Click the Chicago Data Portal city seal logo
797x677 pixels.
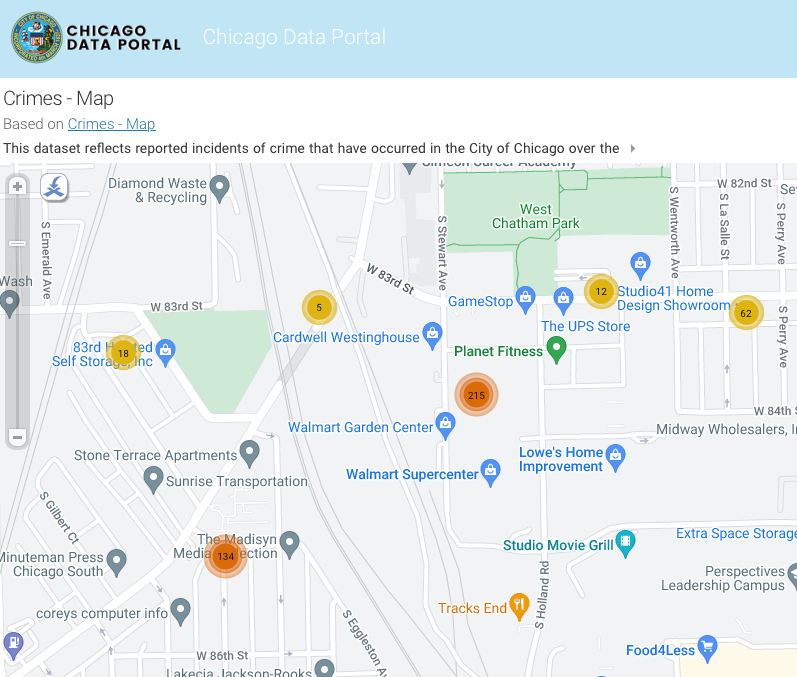point(37,38)
